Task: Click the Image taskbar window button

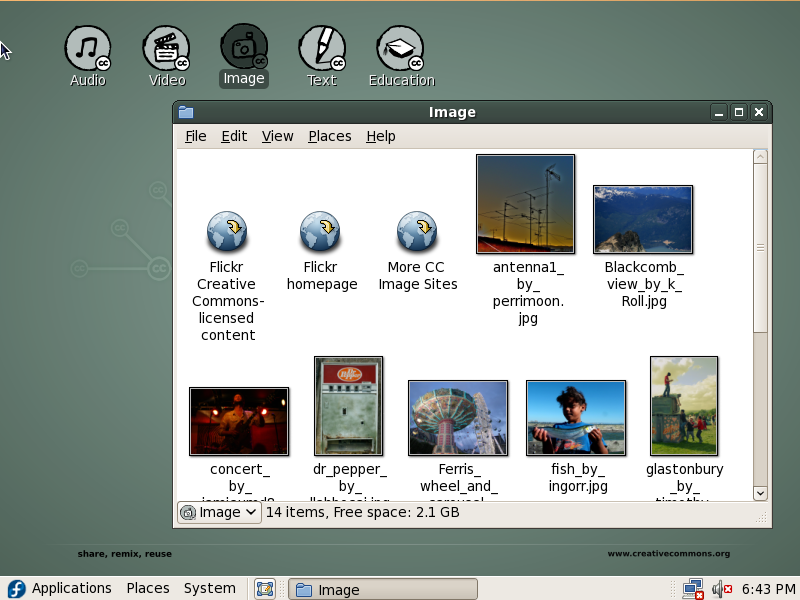Action: (x=383, y=589)
